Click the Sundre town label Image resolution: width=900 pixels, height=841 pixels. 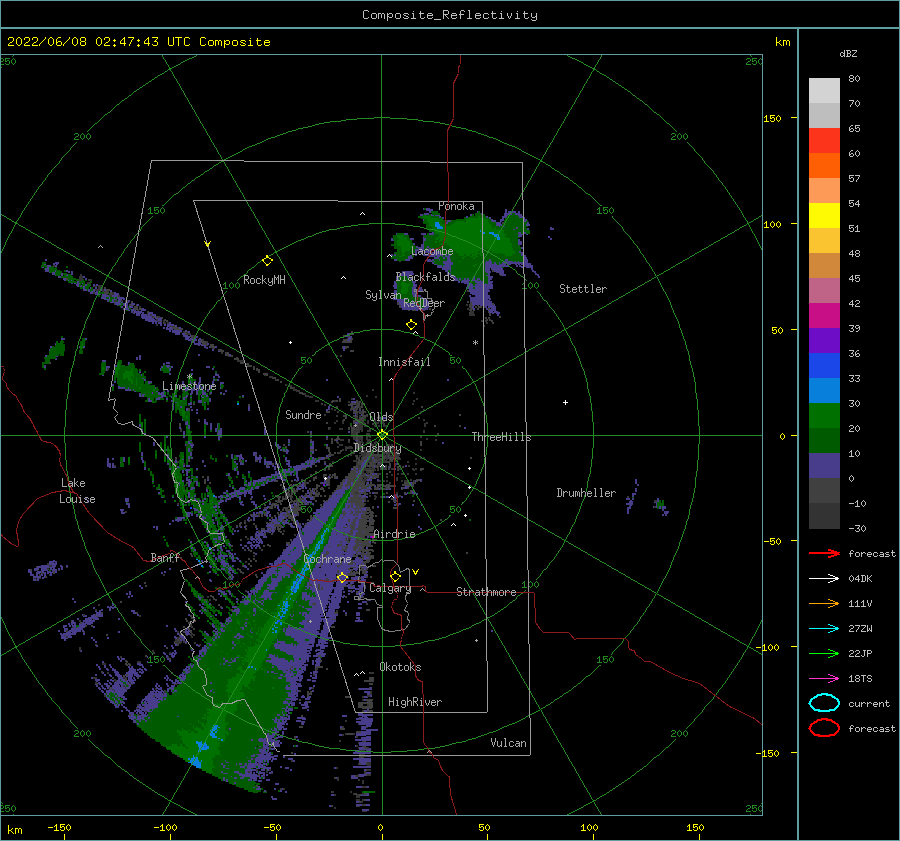click(x=303, y=414)
